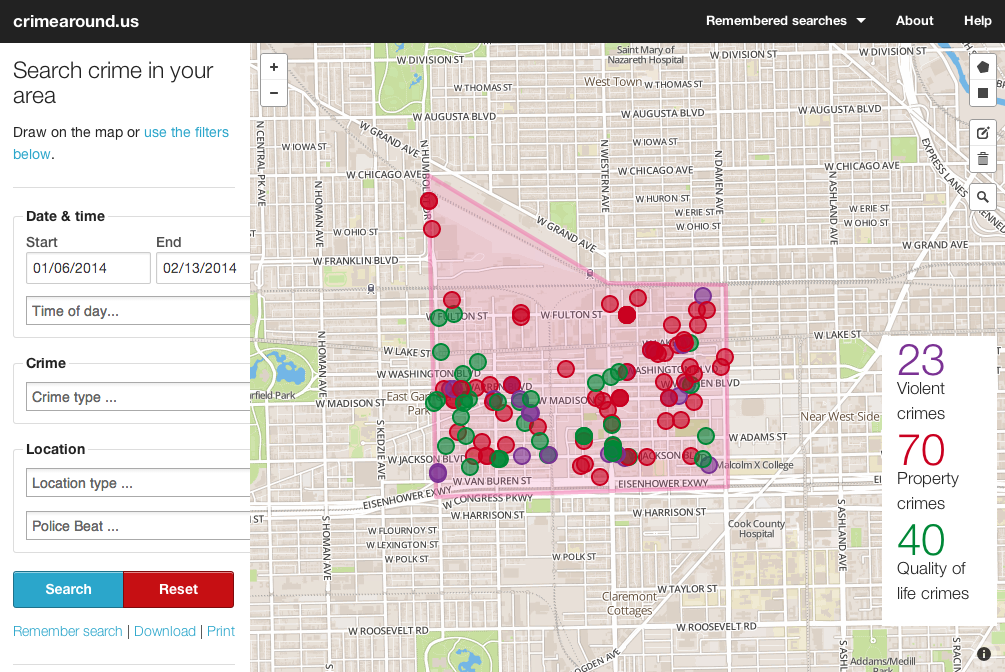Click the red Reset button
This screenshot has width=1005, height=672.
click(x=178, y=589)
